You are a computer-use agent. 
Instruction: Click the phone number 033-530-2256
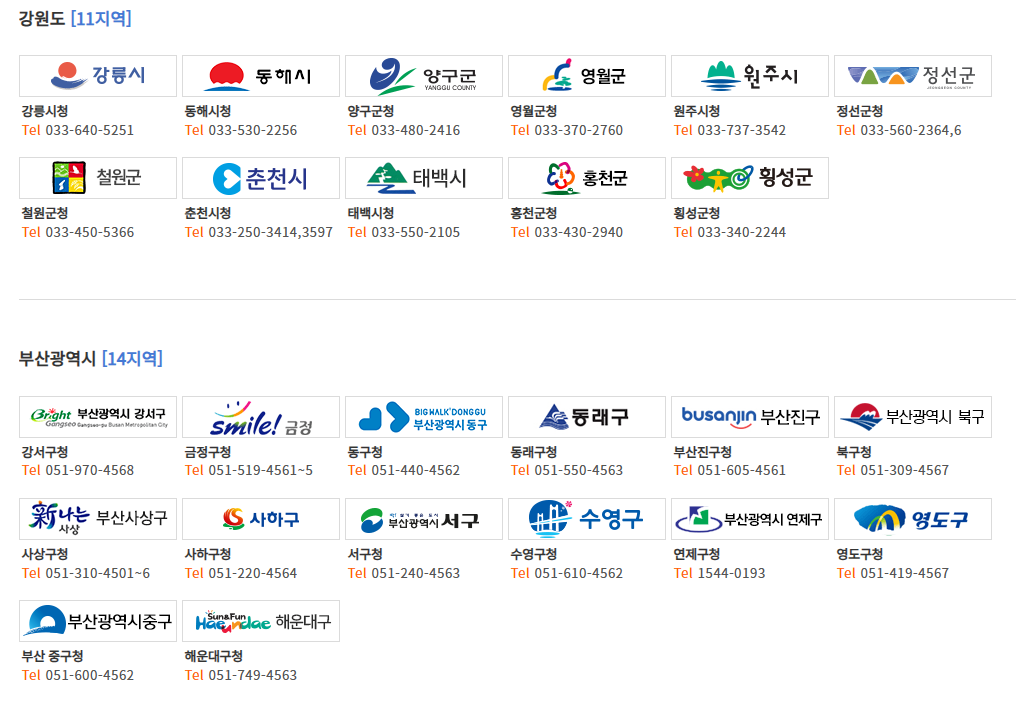click(253, 130)
